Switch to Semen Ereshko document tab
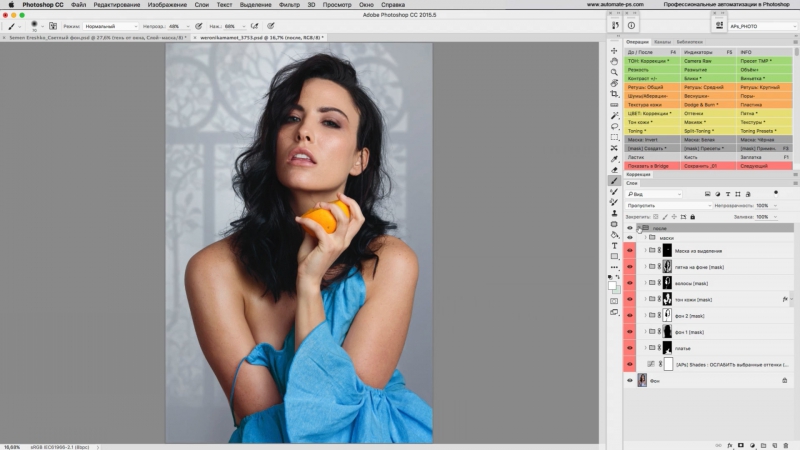This screenshot has width=800, height=450. (97, 38)
